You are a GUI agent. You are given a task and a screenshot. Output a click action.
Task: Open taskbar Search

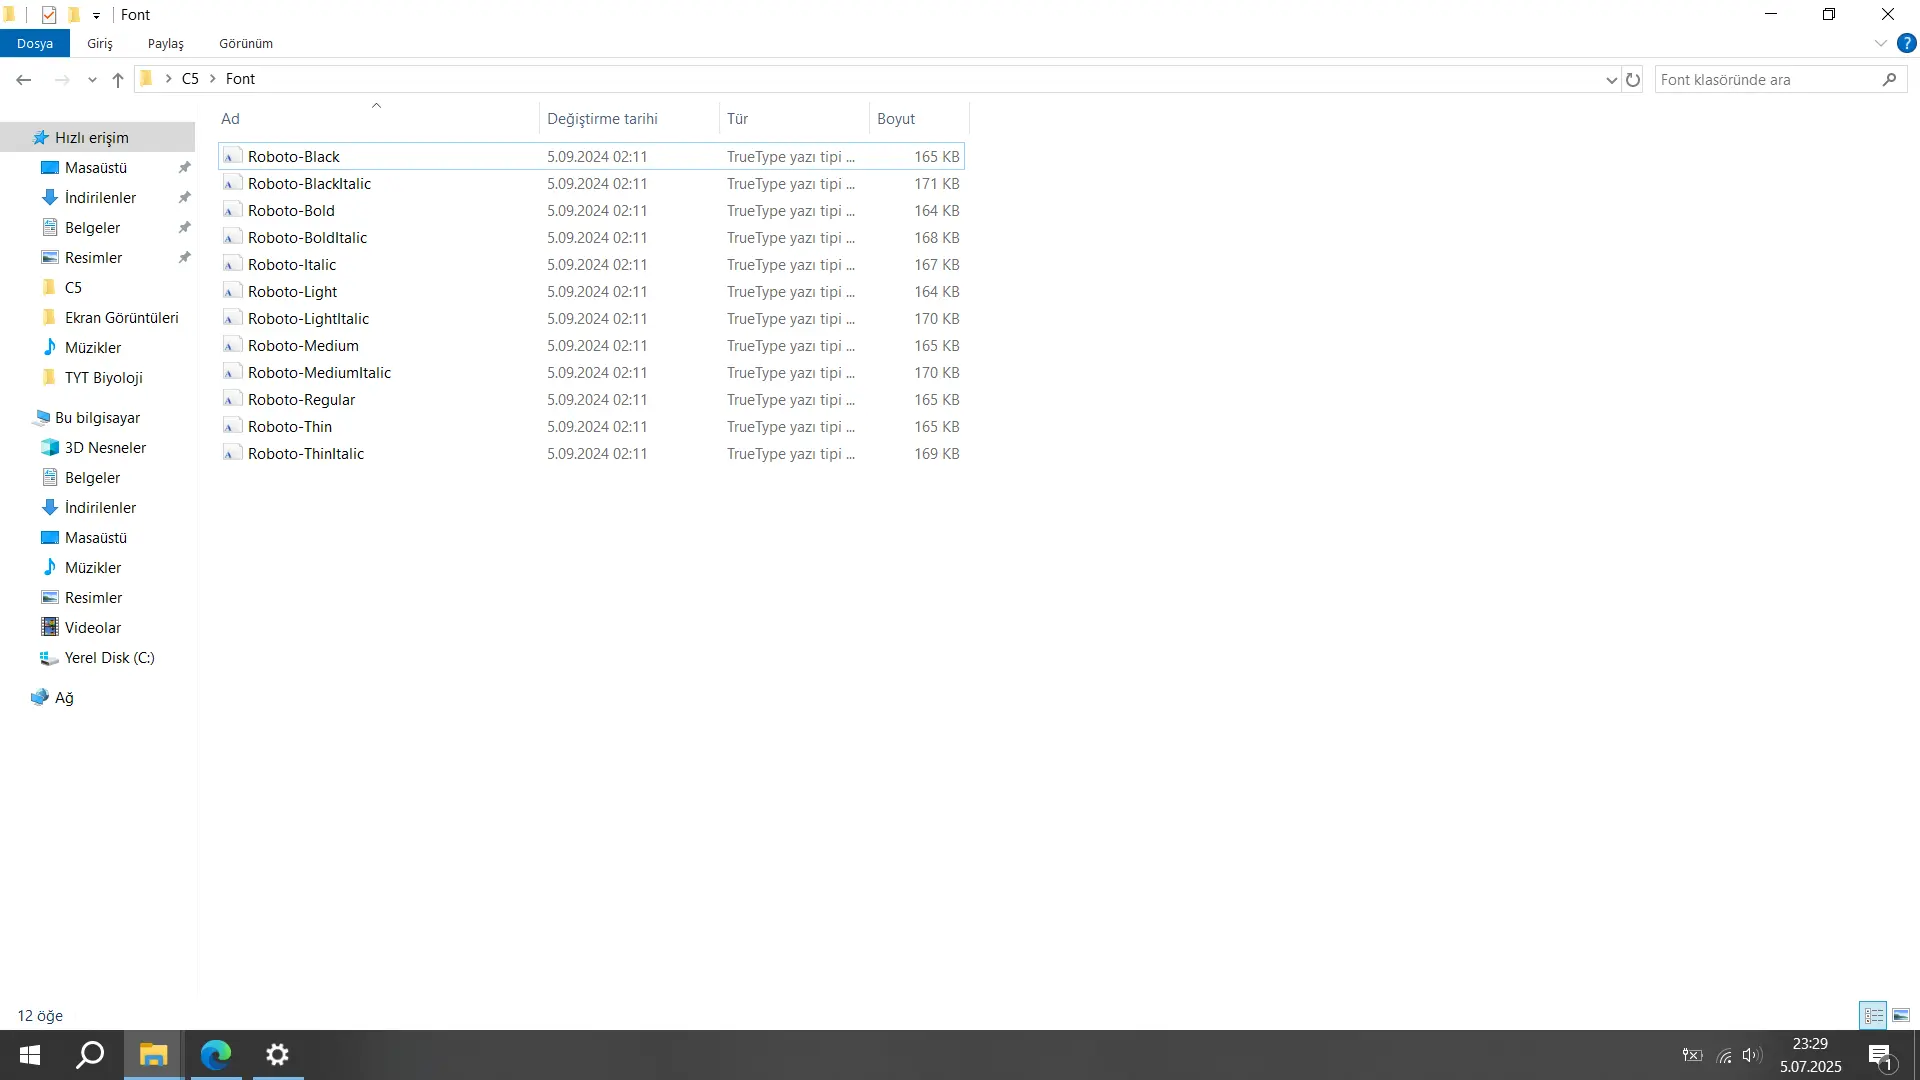coord(91,1055)
